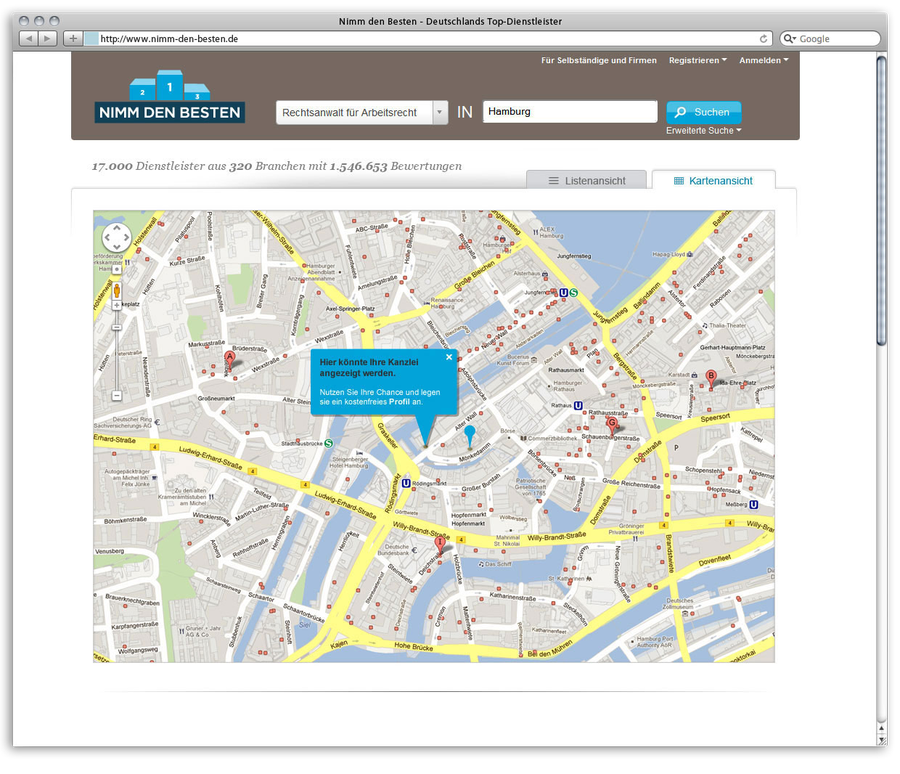The height and width of the screenshot is (774, 900).
Task: Switch to the Listenansicht tab
Action: [x=587, y=181]
